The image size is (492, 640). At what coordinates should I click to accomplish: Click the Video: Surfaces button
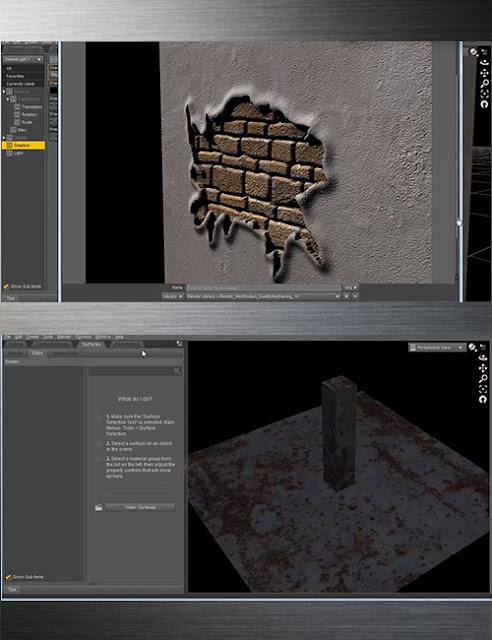[x=140, y=507]
